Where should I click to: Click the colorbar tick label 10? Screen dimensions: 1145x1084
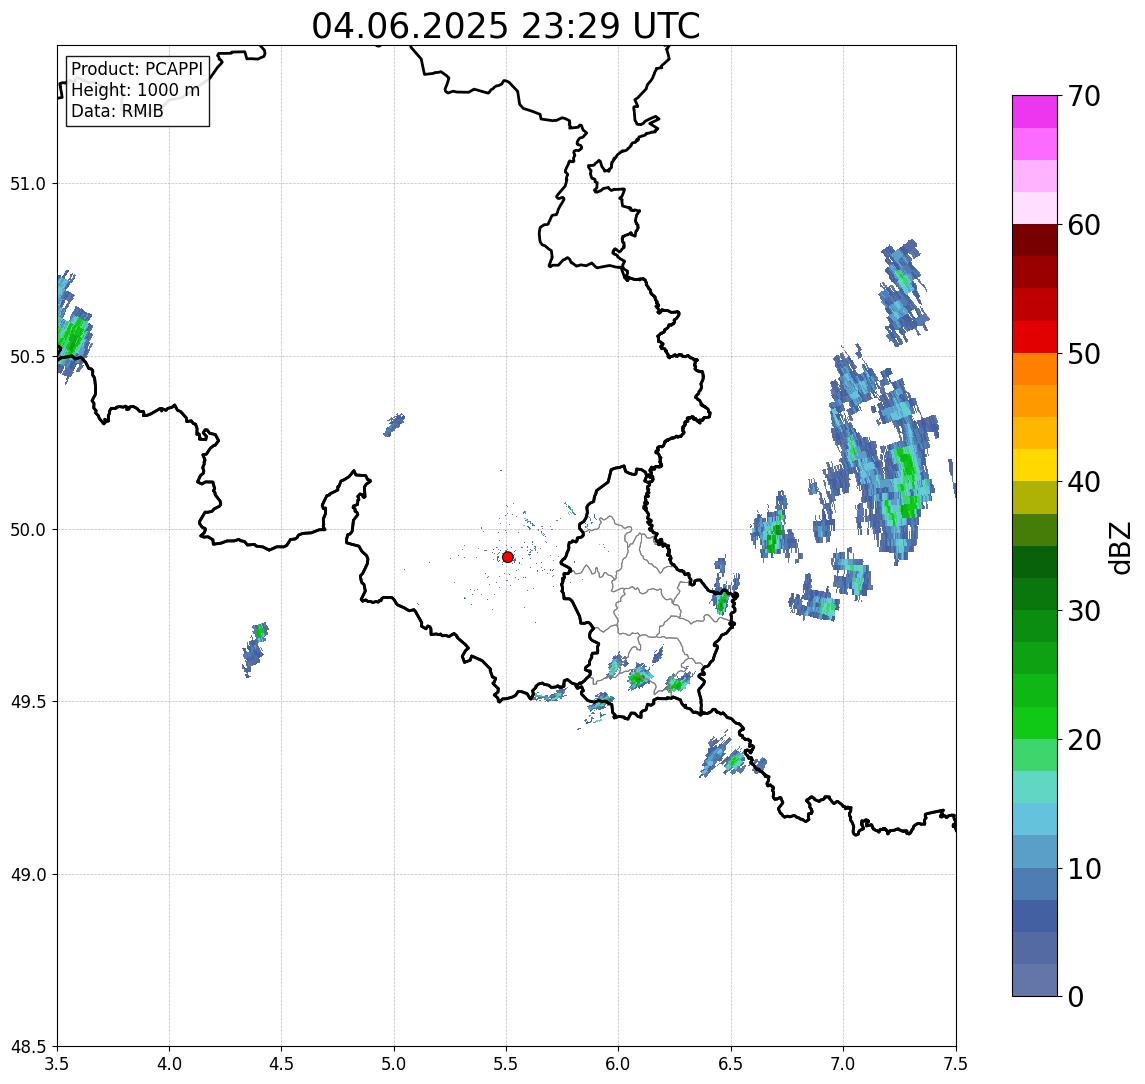[1084, 869]
